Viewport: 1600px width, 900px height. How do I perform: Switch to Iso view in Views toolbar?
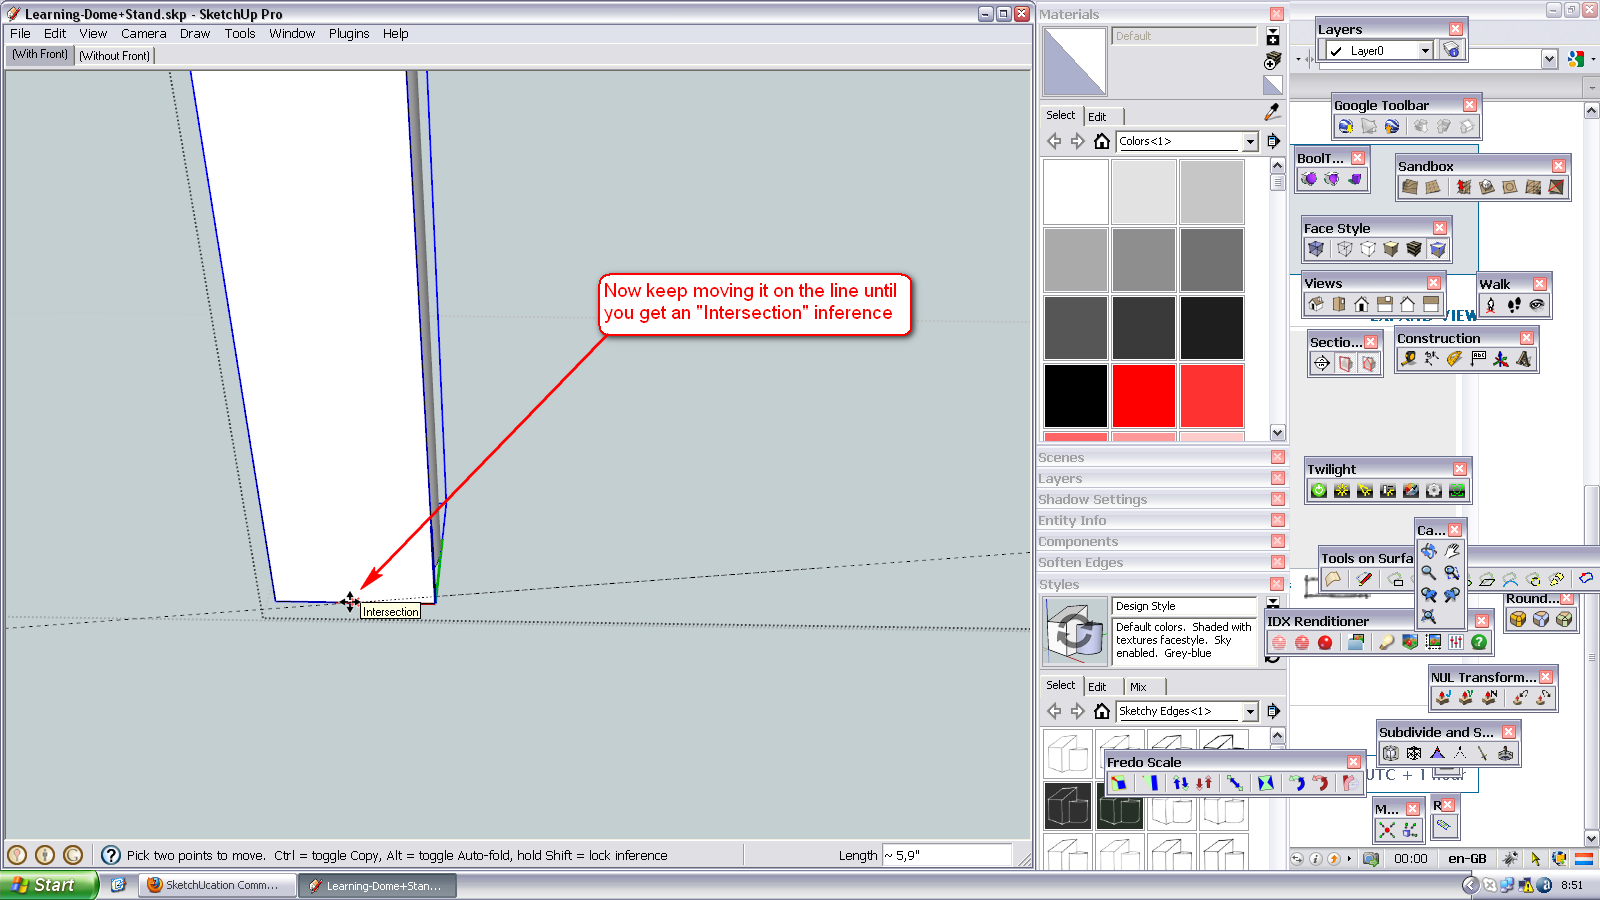[1316, 304]
